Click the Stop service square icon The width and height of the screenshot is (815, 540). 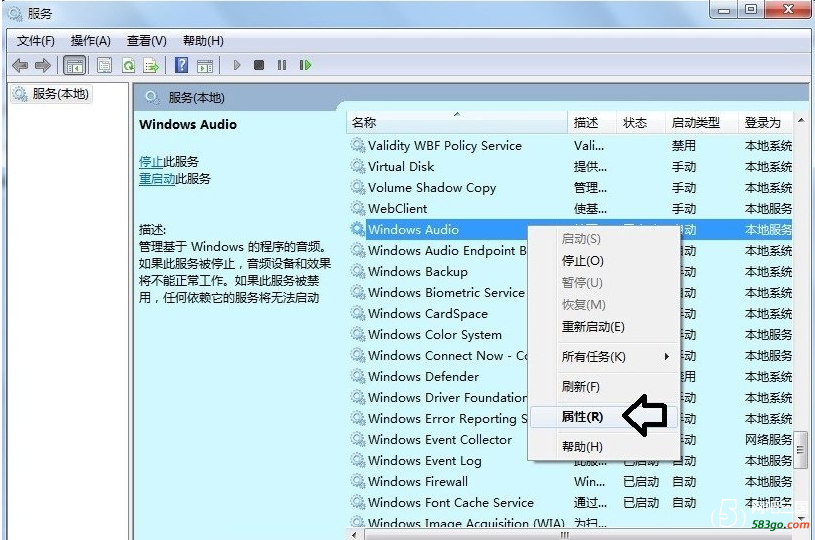click(259, 65)
